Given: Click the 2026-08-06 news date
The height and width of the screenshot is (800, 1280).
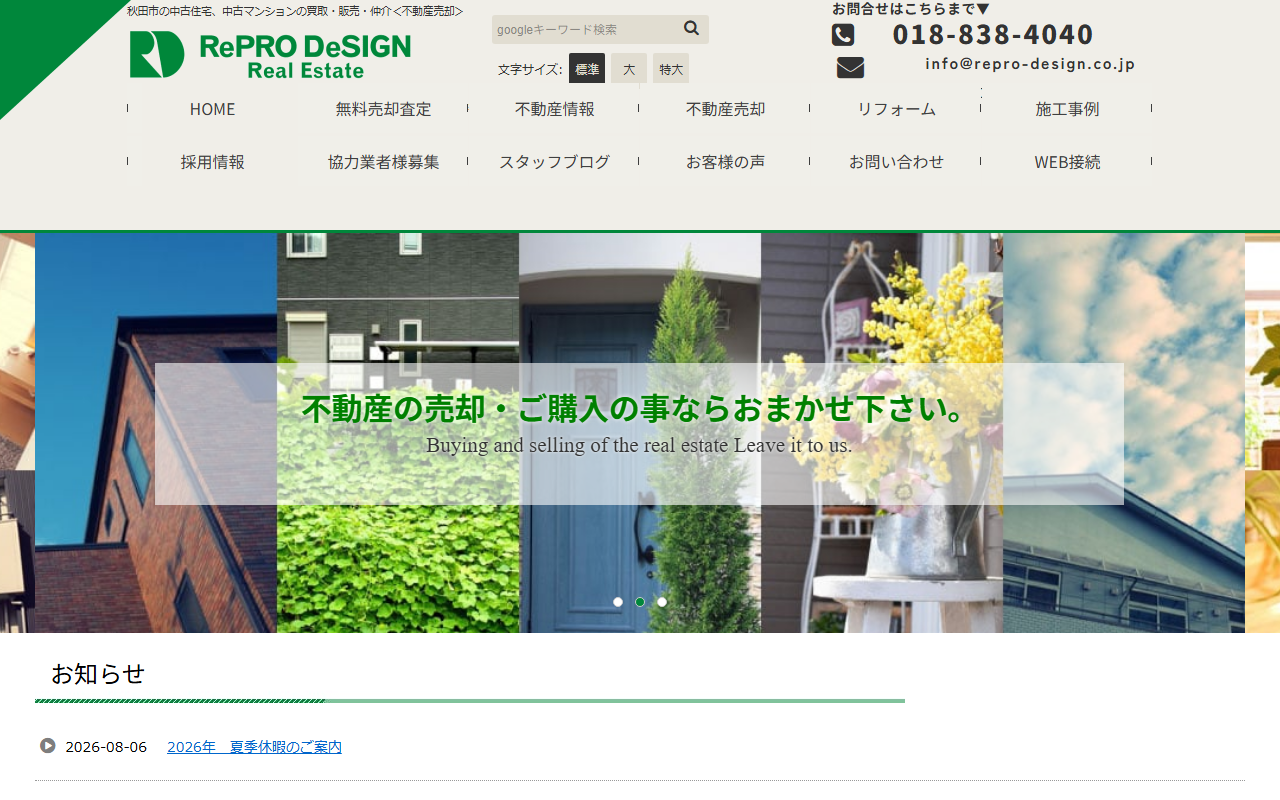Looking at the screenshot, I should tap(106, 747).
